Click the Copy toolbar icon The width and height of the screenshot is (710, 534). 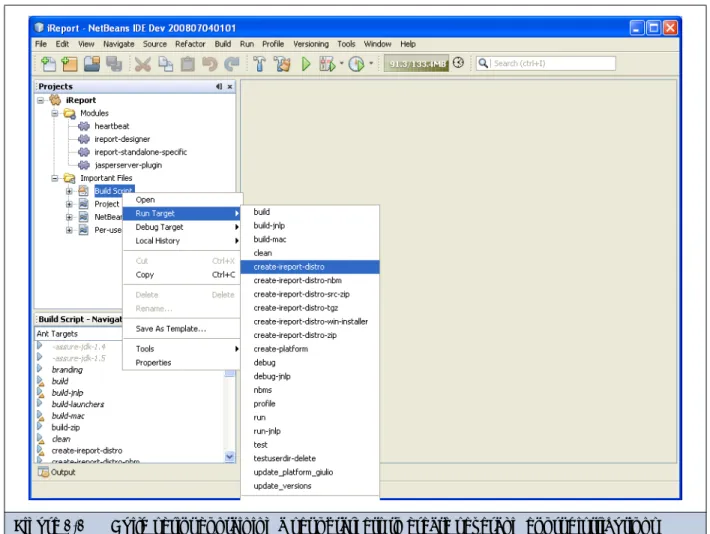point(165,64)
